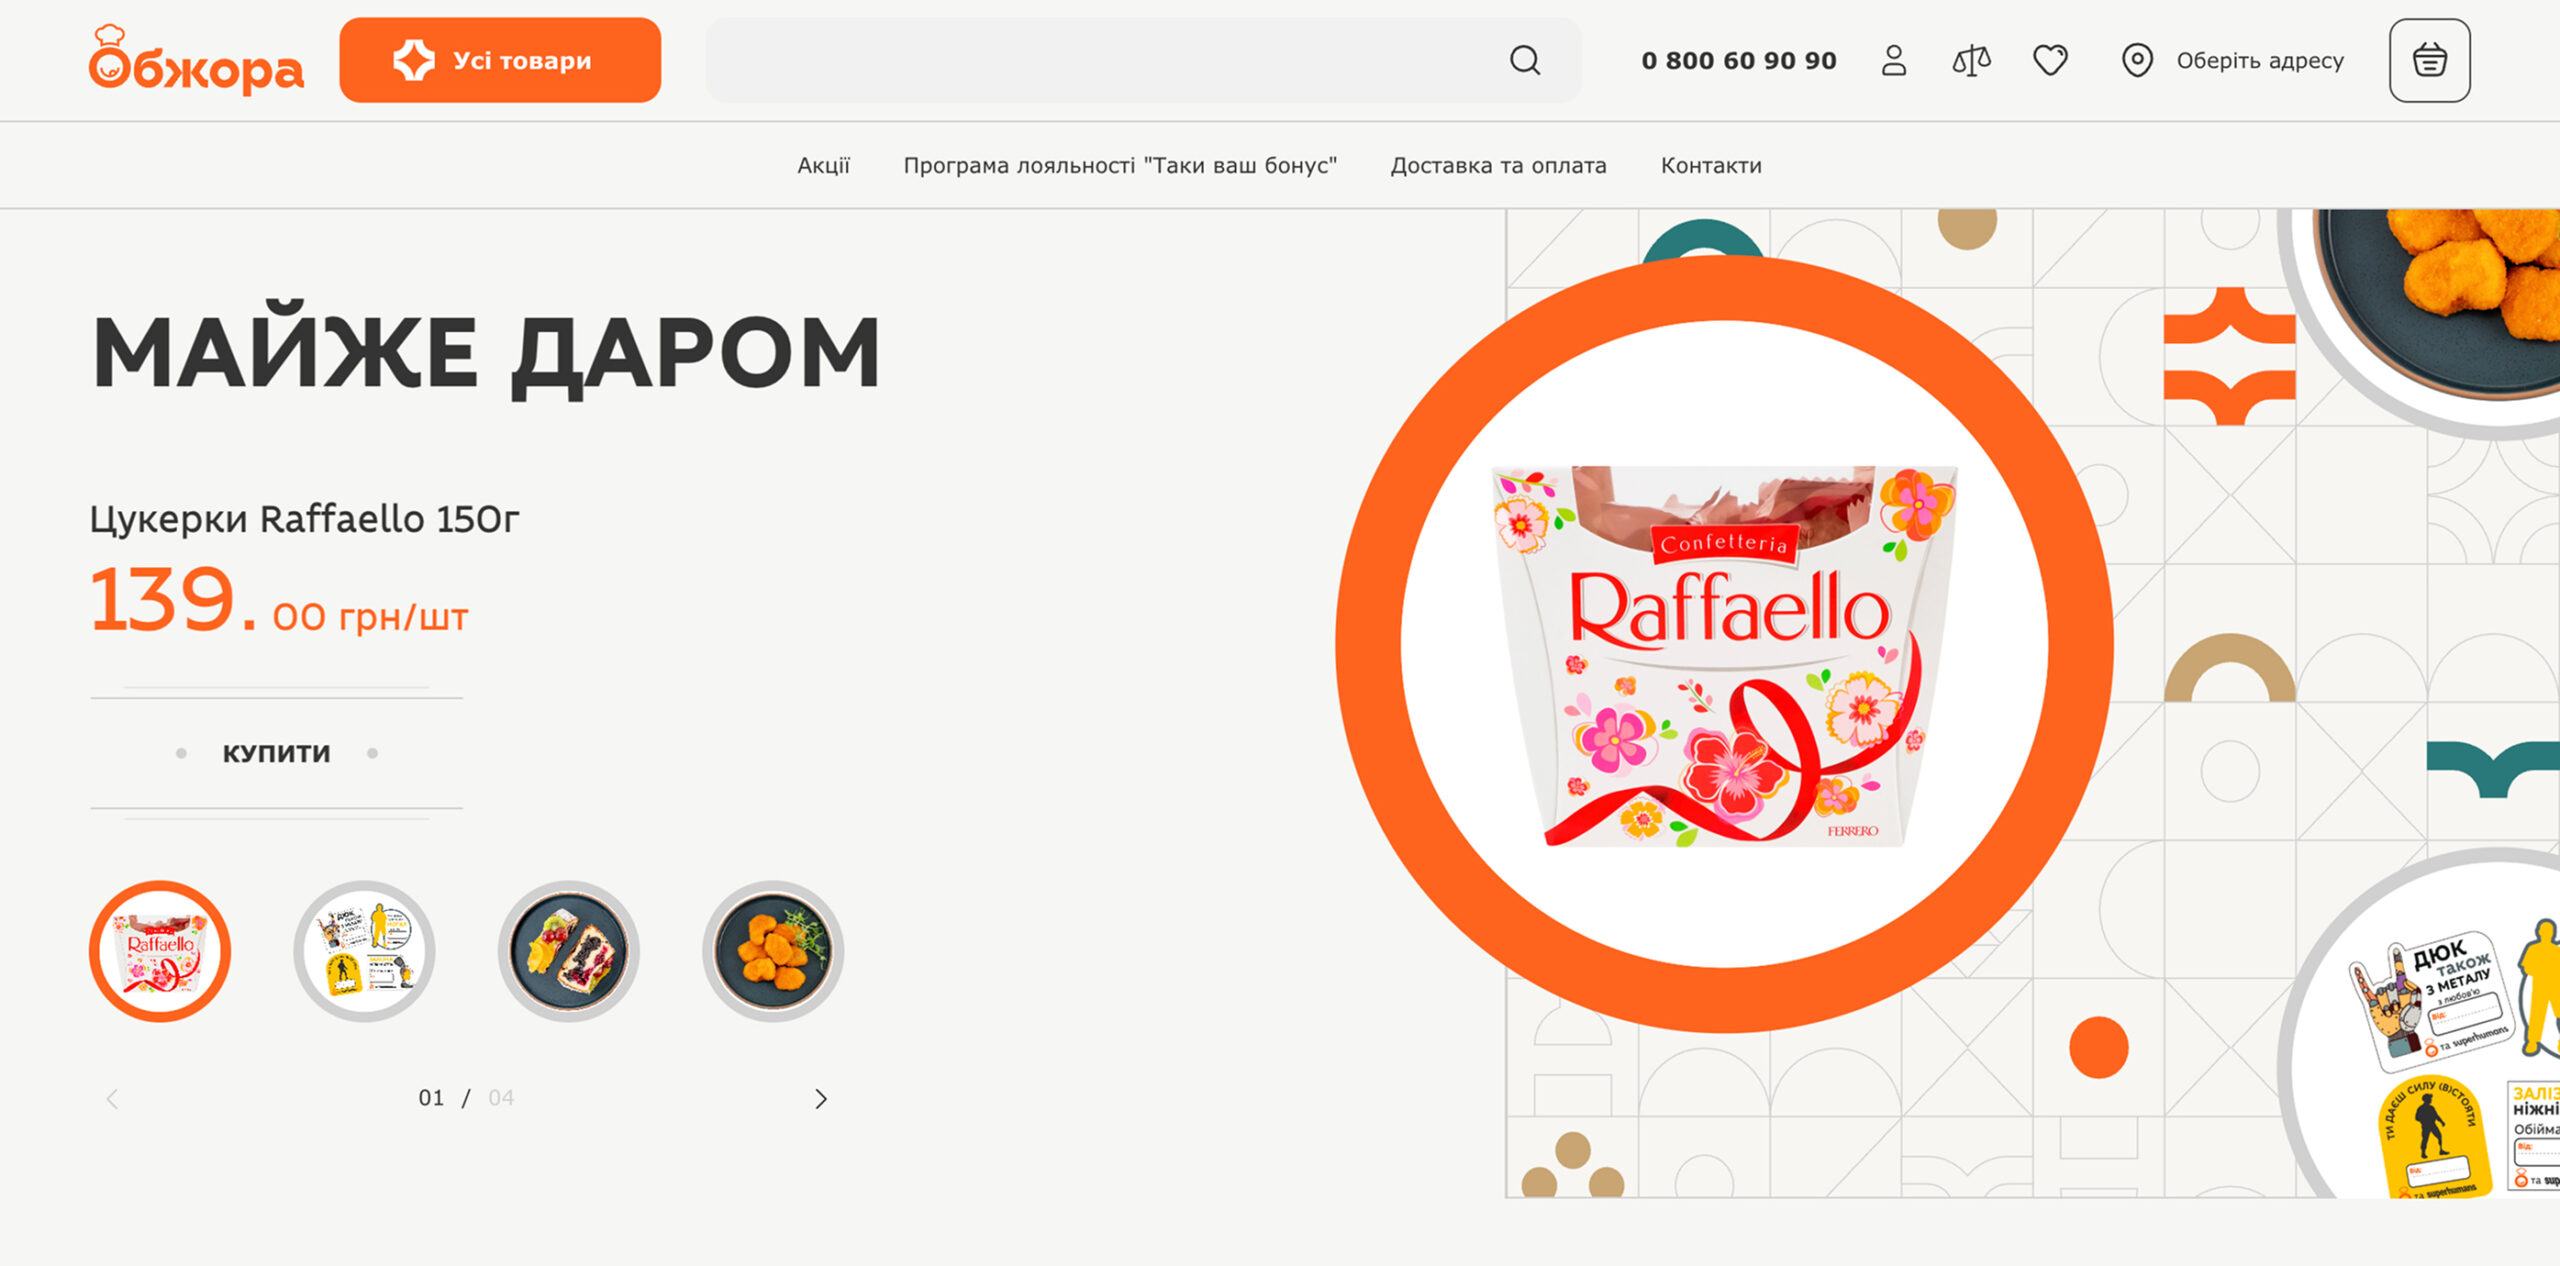Go to next slide arrow
2560x1266 pixels.
821,1099
